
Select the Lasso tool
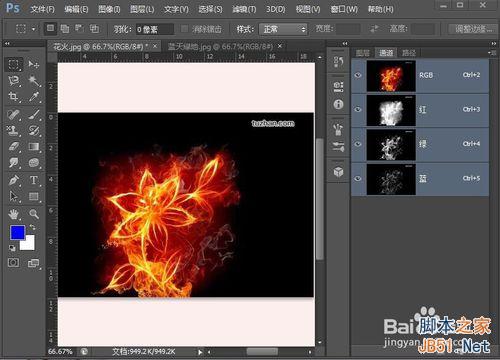[13, 80]
